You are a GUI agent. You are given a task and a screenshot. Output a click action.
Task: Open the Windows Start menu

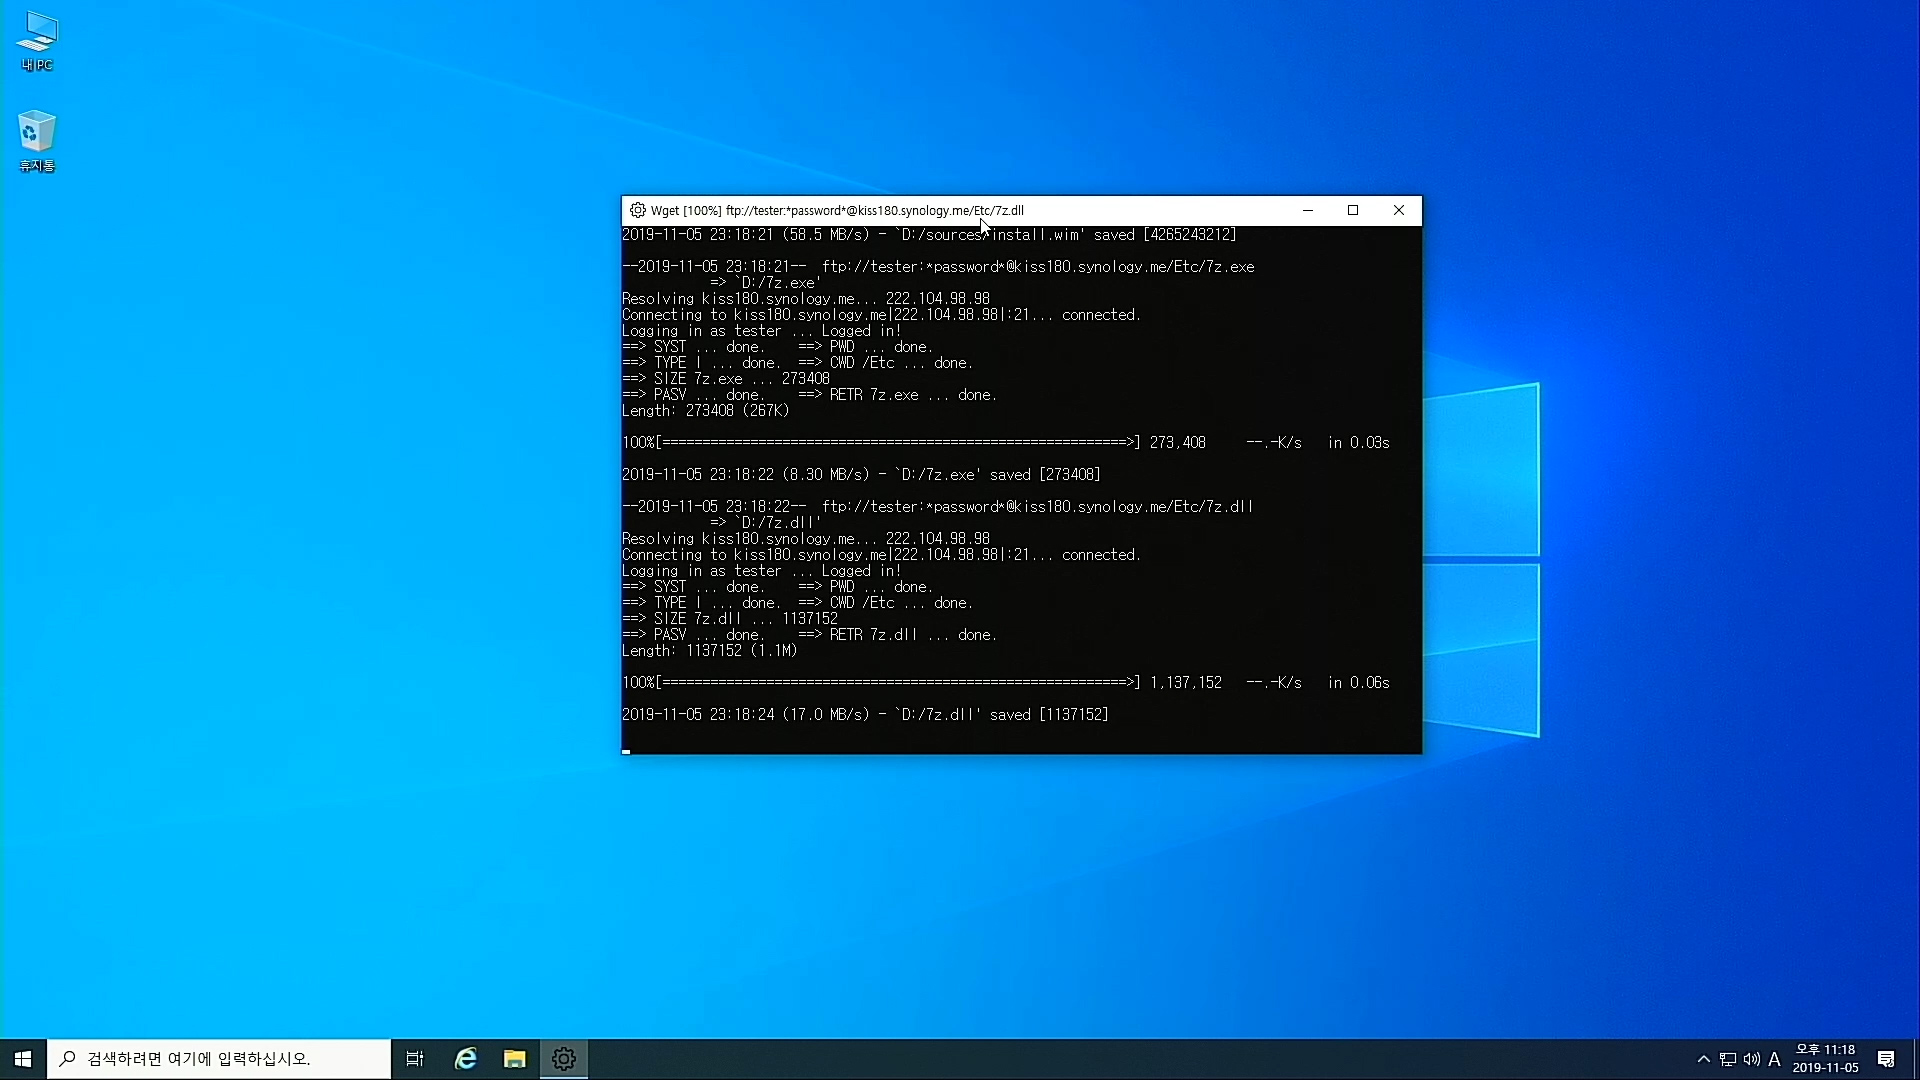(23, 1059)
